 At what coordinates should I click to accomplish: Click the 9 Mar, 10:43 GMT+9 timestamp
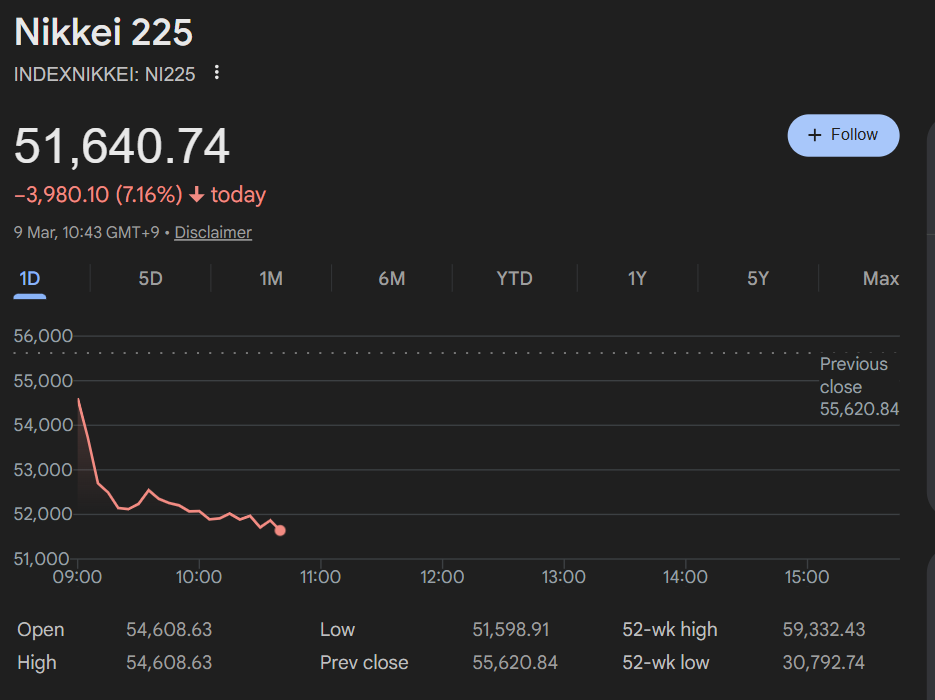86,233
